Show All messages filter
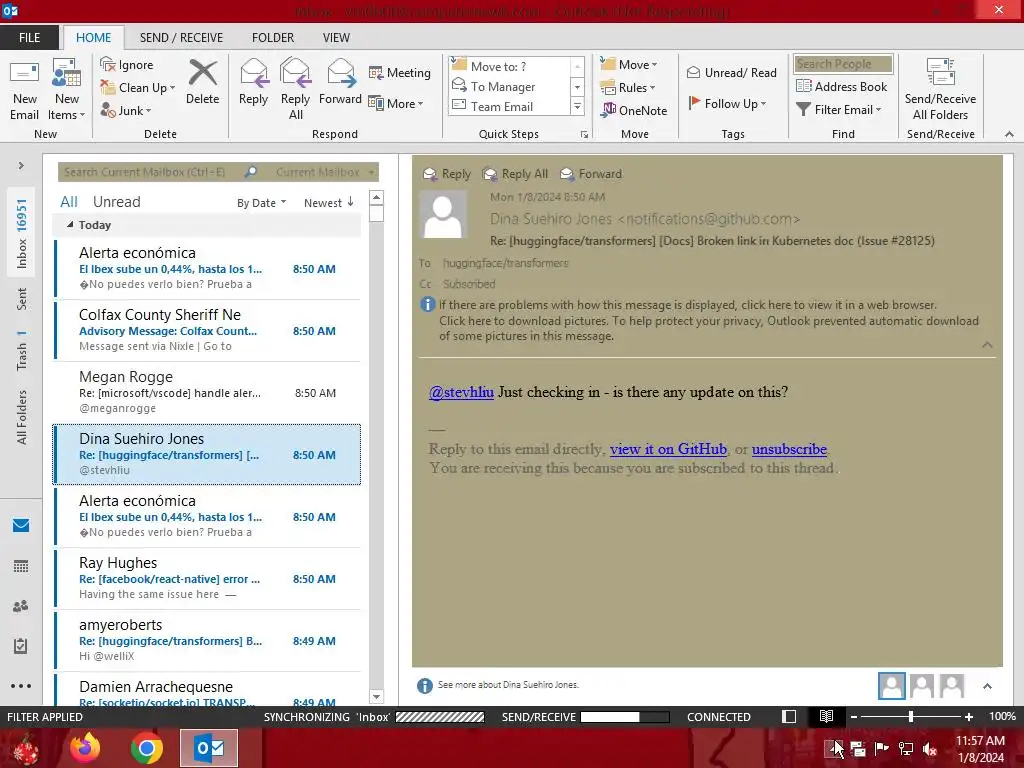This screenshot has width=1024, height=768. (x=69, y=202)
